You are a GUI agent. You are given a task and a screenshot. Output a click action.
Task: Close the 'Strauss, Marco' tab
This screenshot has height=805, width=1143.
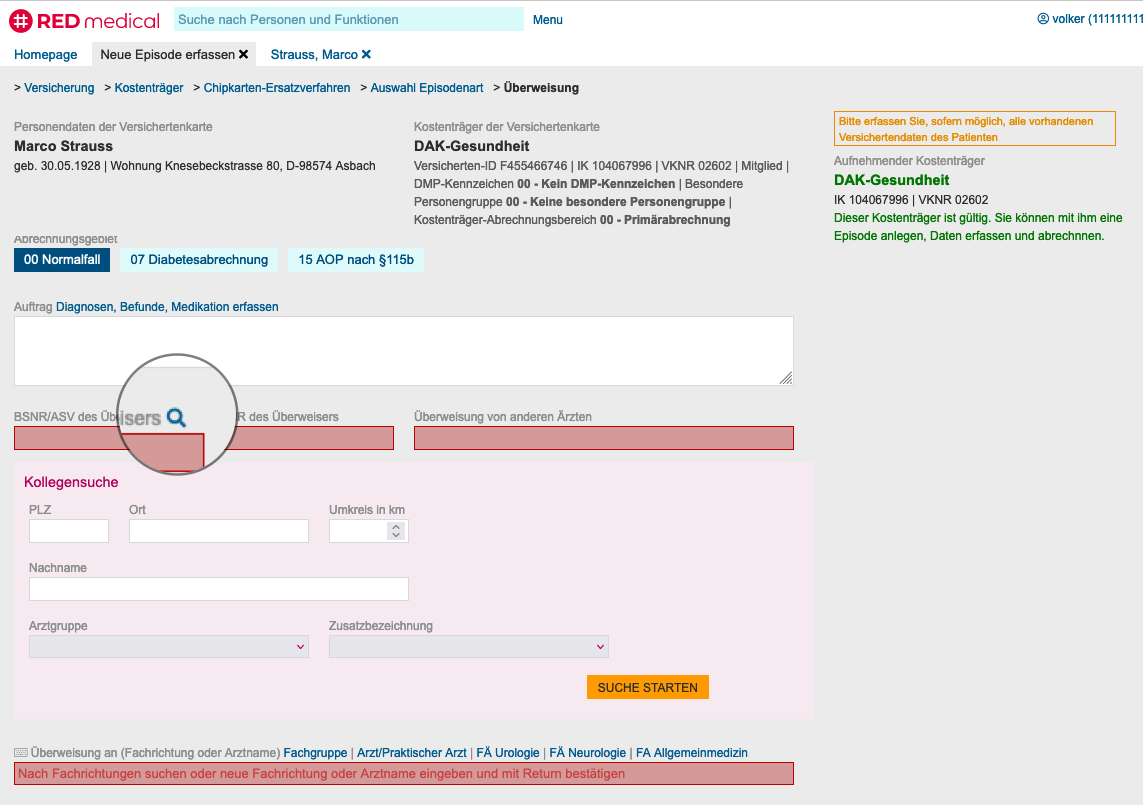point(366,55)
